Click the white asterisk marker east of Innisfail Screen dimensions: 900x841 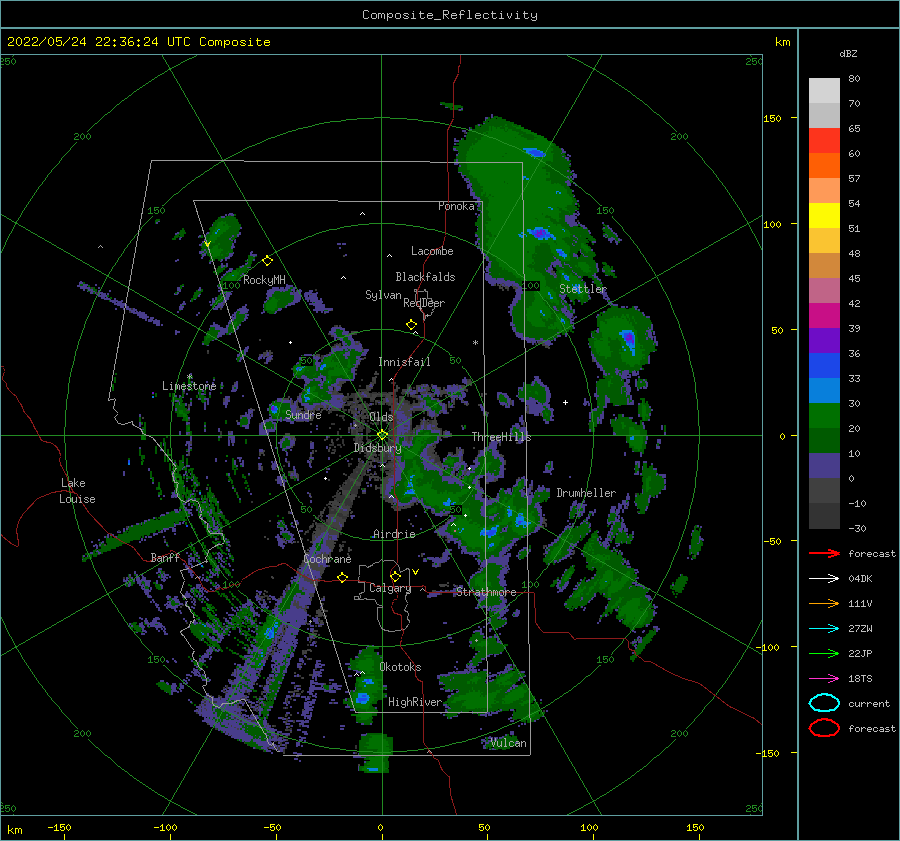click(475, 343)
